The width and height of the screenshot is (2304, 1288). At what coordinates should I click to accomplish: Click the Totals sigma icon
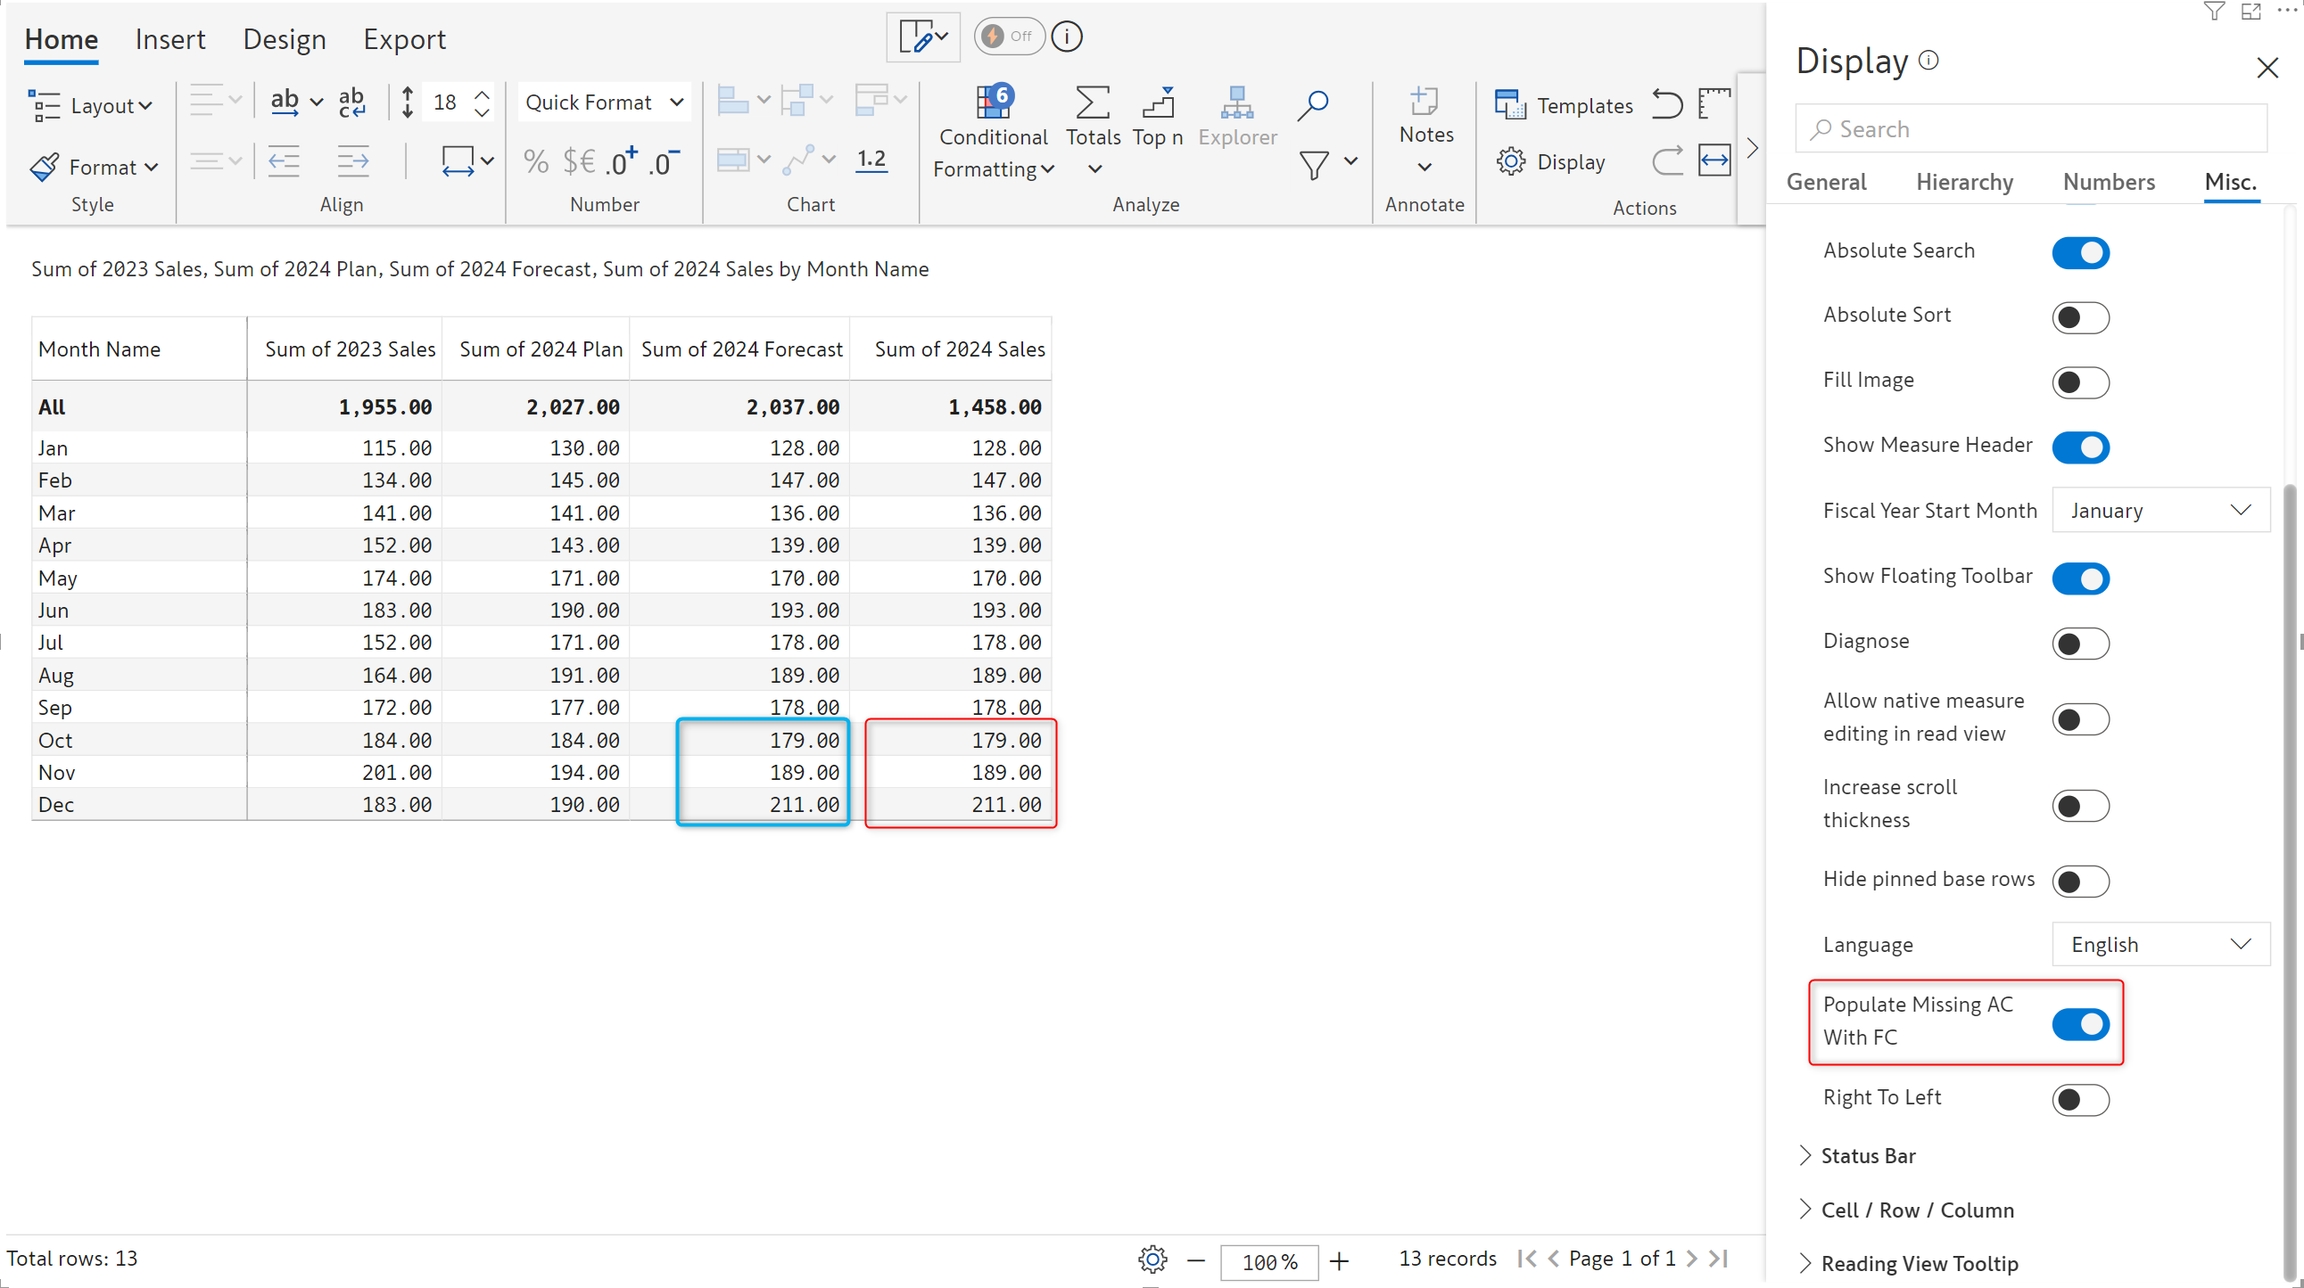coord(1092,103)
